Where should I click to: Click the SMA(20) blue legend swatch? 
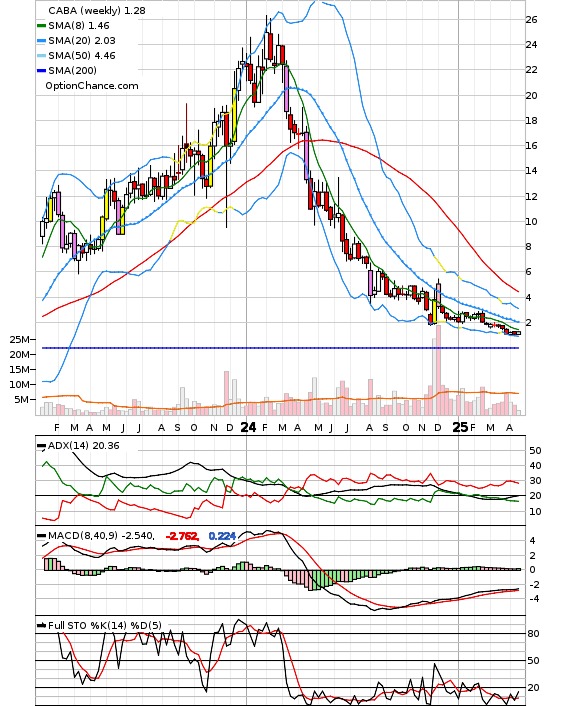41,41
